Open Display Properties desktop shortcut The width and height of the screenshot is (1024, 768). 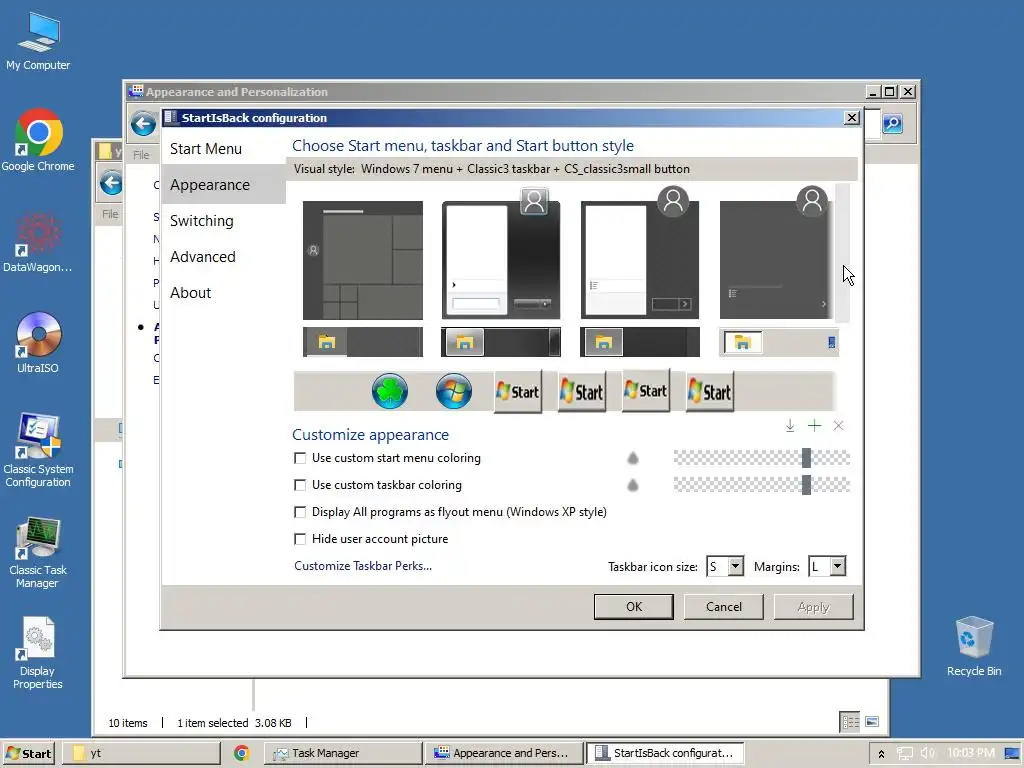click(x=38, y=653)
